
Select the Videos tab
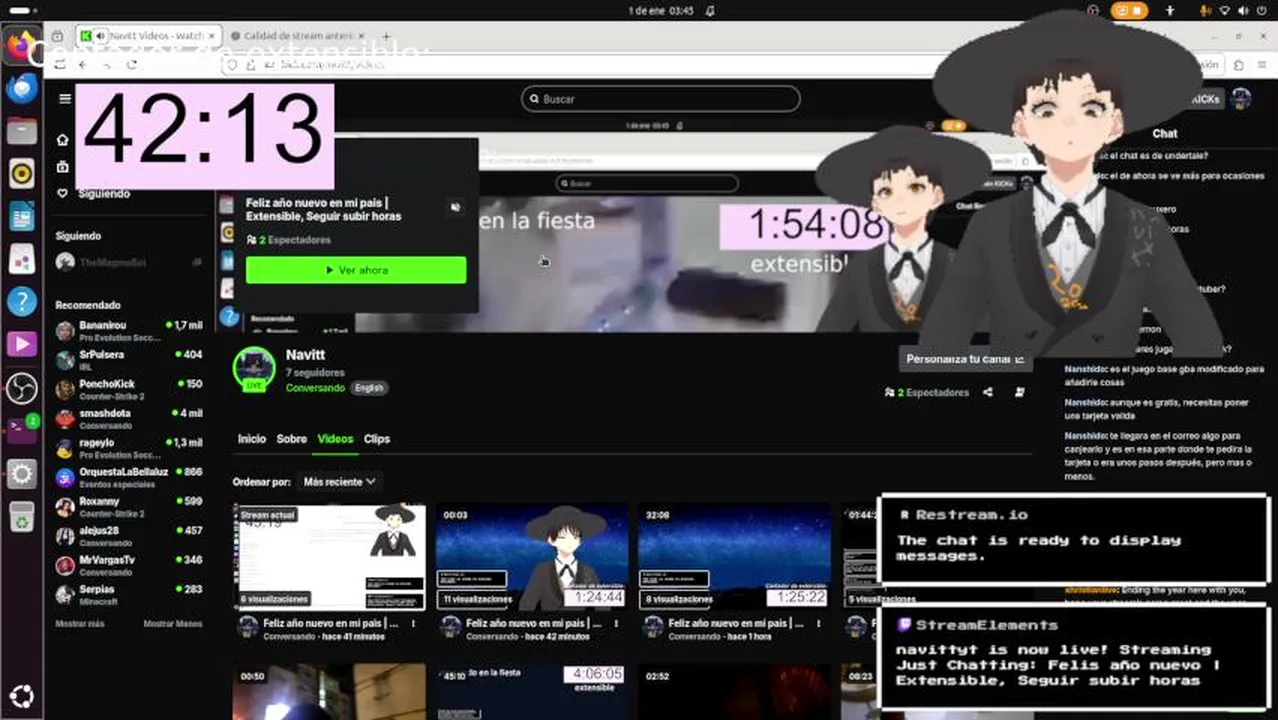[335, 439]
